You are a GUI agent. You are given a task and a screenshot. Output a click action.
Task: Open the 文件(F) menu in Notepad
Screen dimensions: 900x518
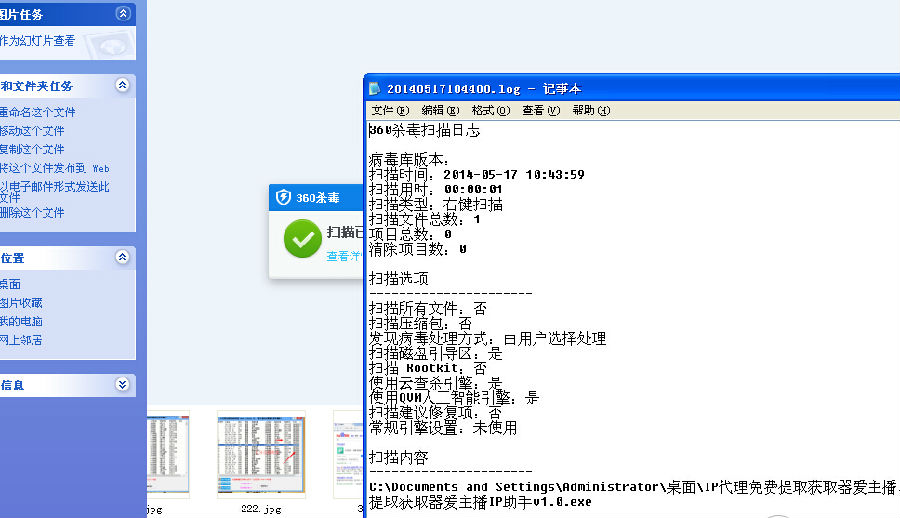click(x=390, y=110)
